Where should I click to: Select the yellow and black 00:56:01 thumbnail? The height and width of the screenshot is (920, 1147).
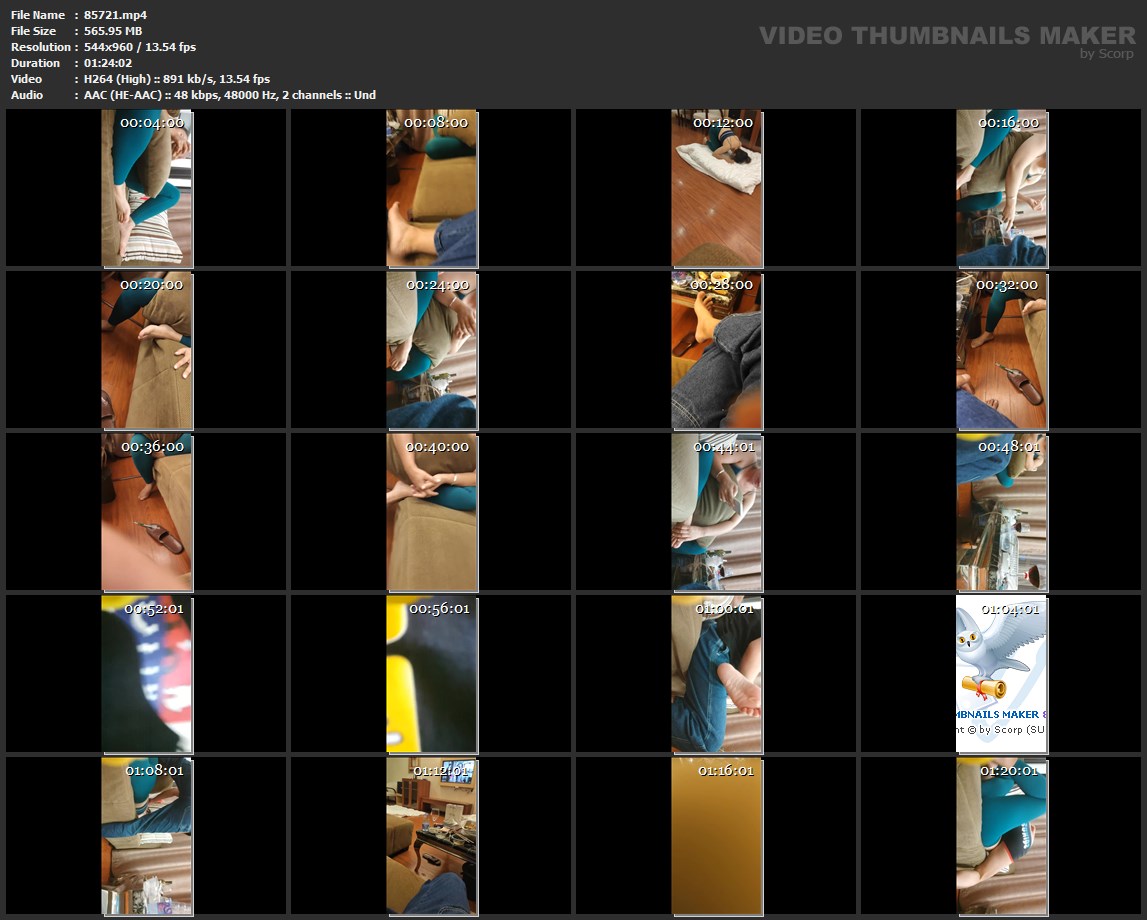[x=431, y=674]
